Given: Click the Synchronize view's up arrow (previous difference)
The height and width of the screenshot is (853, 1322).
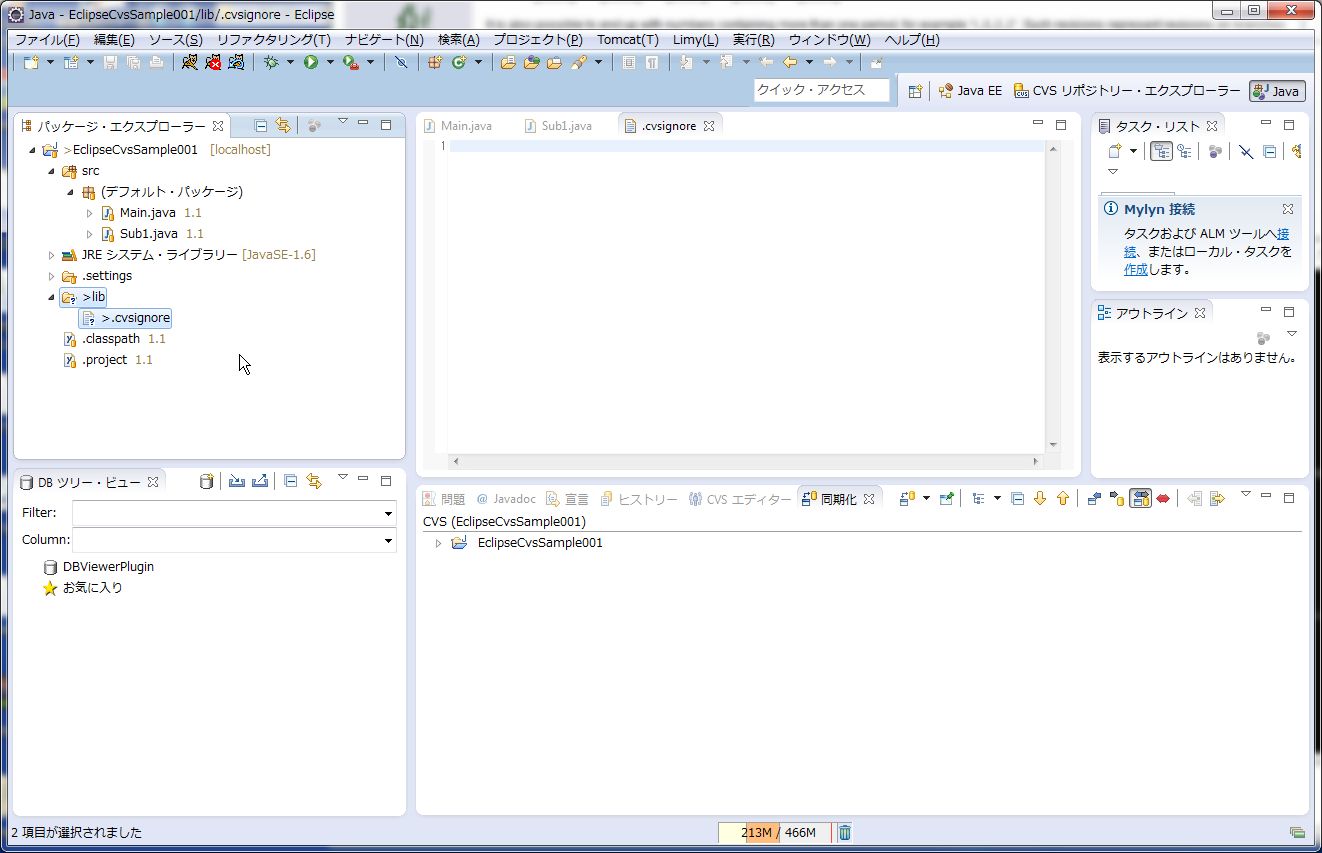Looking at the screenshot, I should pos(1062,498).
